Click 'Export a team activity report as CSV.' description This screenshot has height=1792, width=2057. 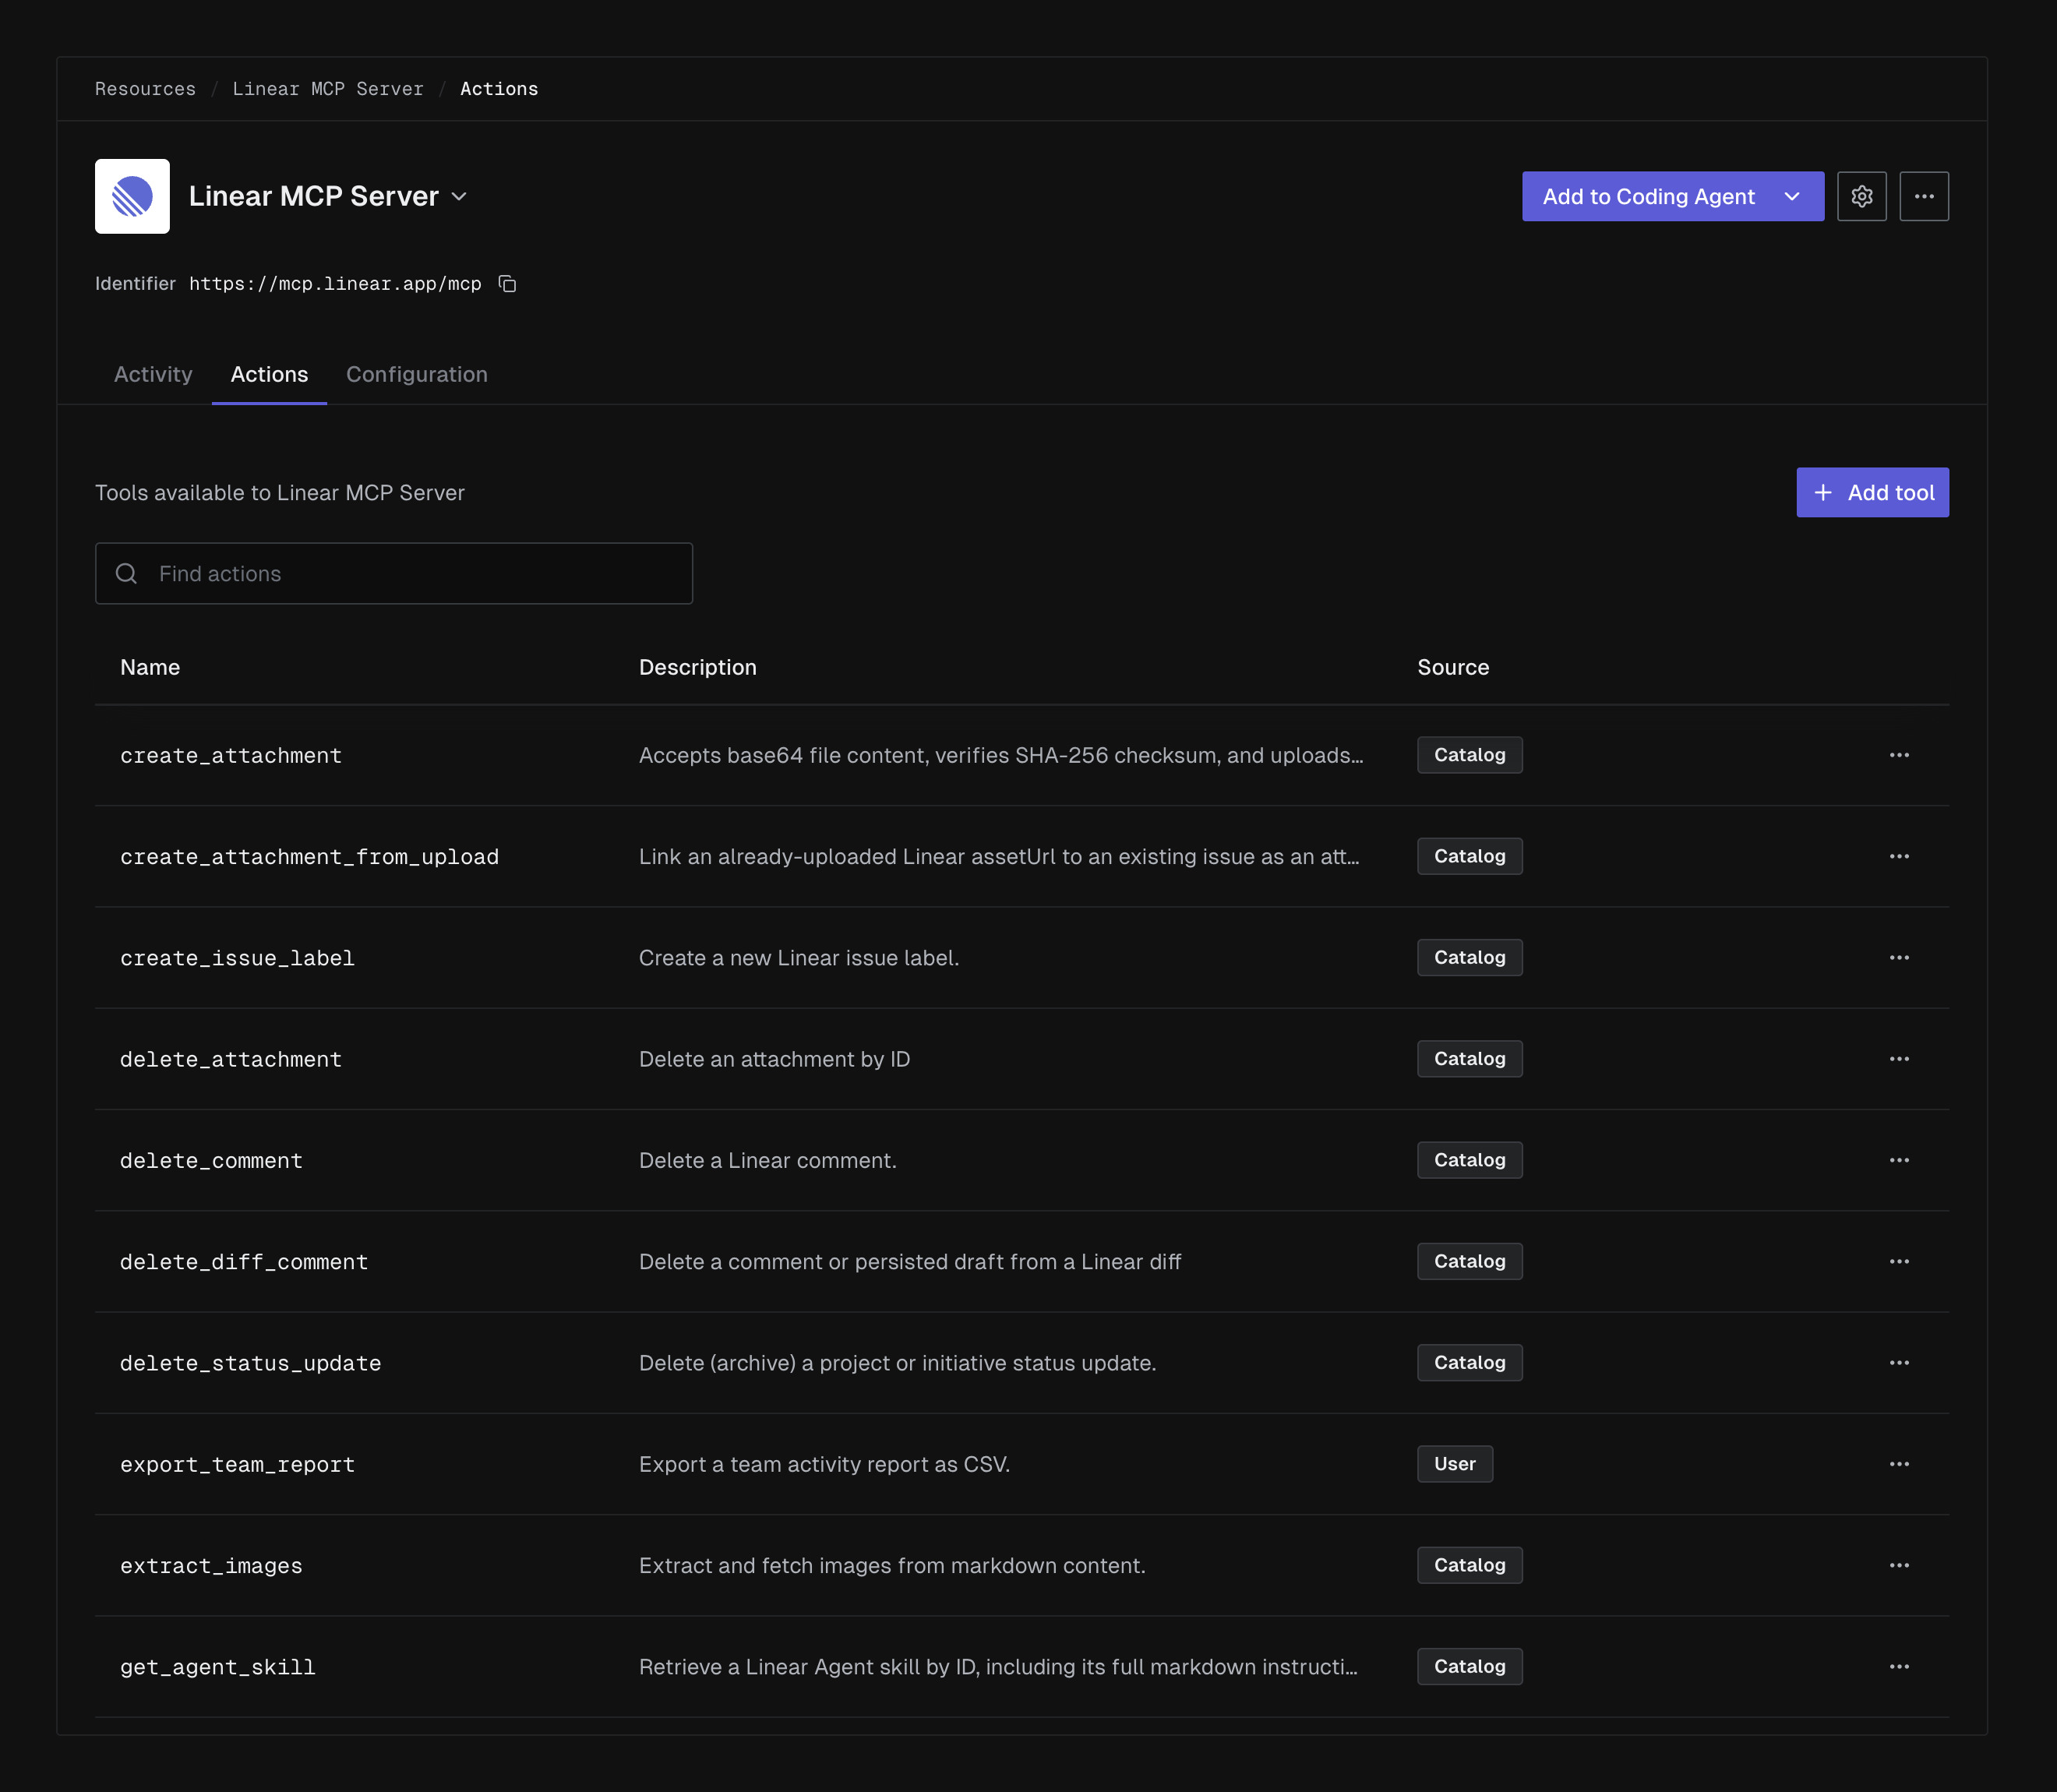825,1464
